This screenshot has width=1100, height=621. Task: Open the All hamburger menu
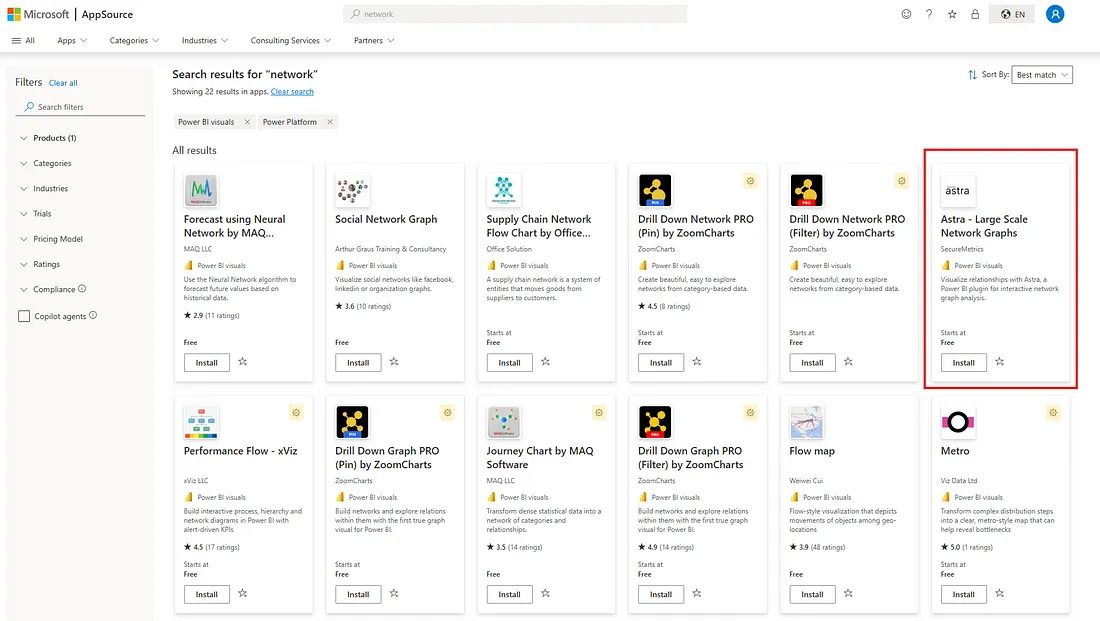[x=23, y=41]
